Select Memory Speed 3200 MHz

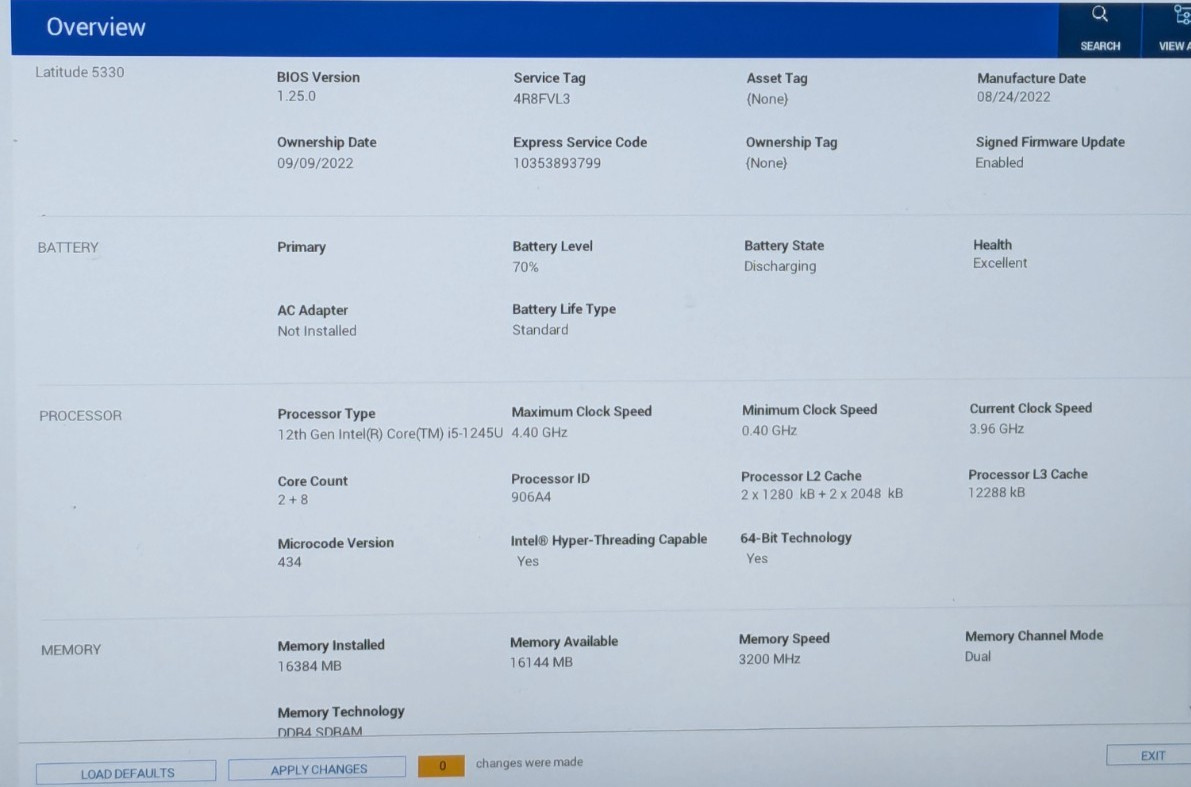(x=769, y=659)
